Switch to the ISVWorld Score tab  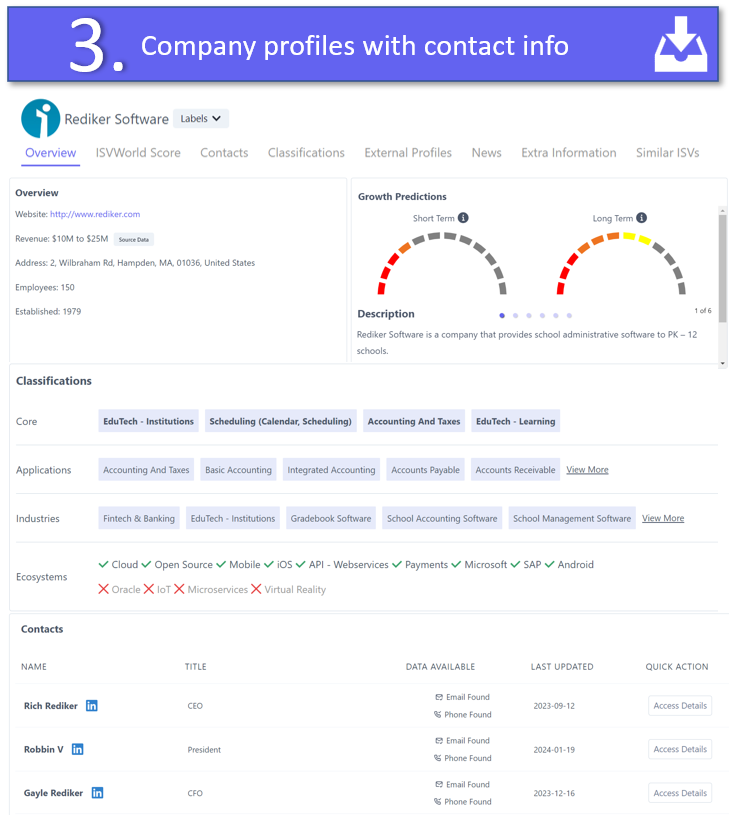[x=138, y=153]
